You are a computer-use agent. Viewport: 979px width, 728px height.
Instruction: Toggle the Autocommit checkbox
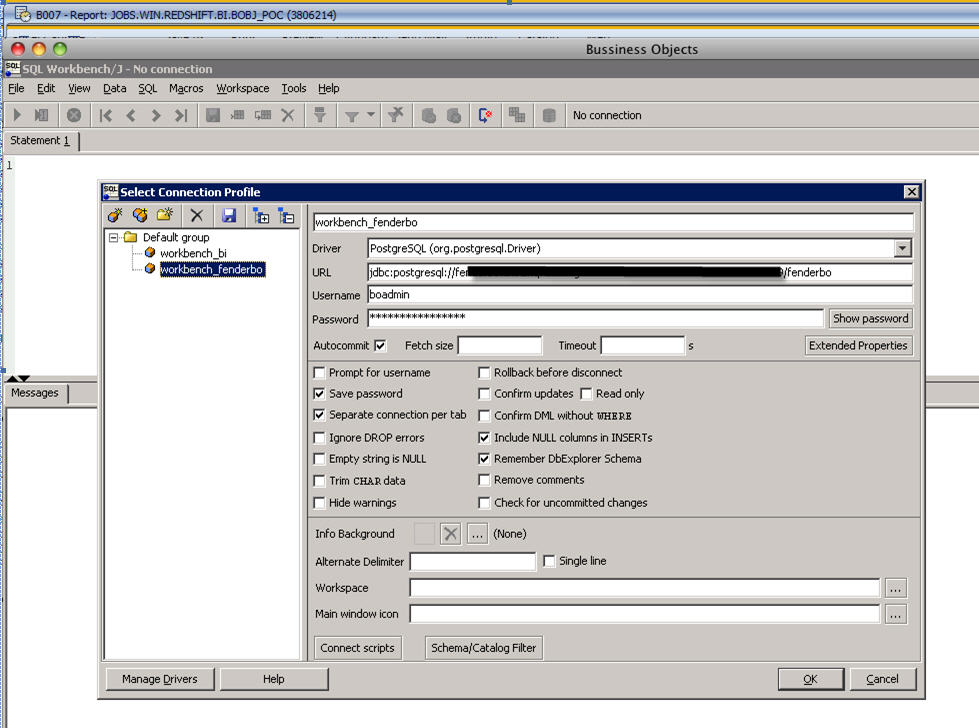click(x=380, y=345)
